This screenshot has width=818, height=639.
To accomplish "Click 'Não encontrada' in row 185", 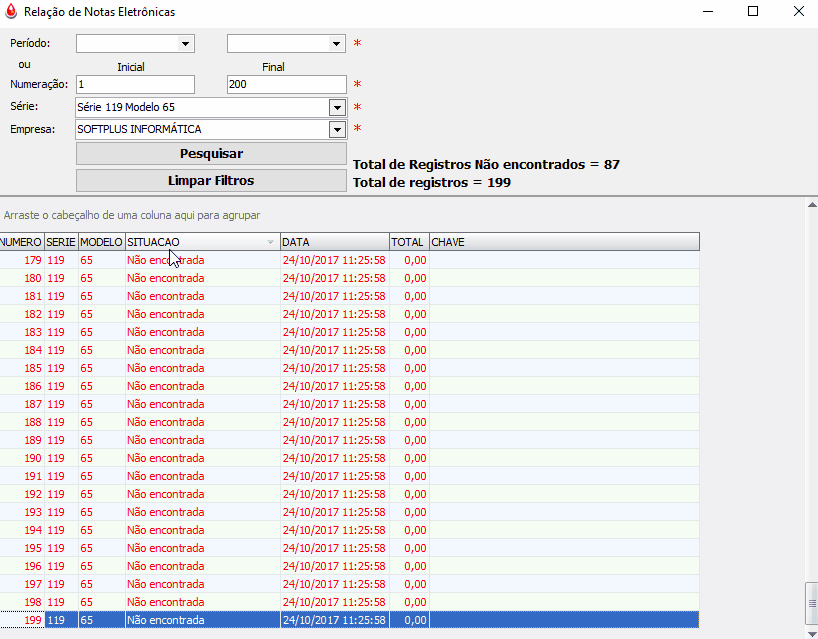I will coord(165,368).
